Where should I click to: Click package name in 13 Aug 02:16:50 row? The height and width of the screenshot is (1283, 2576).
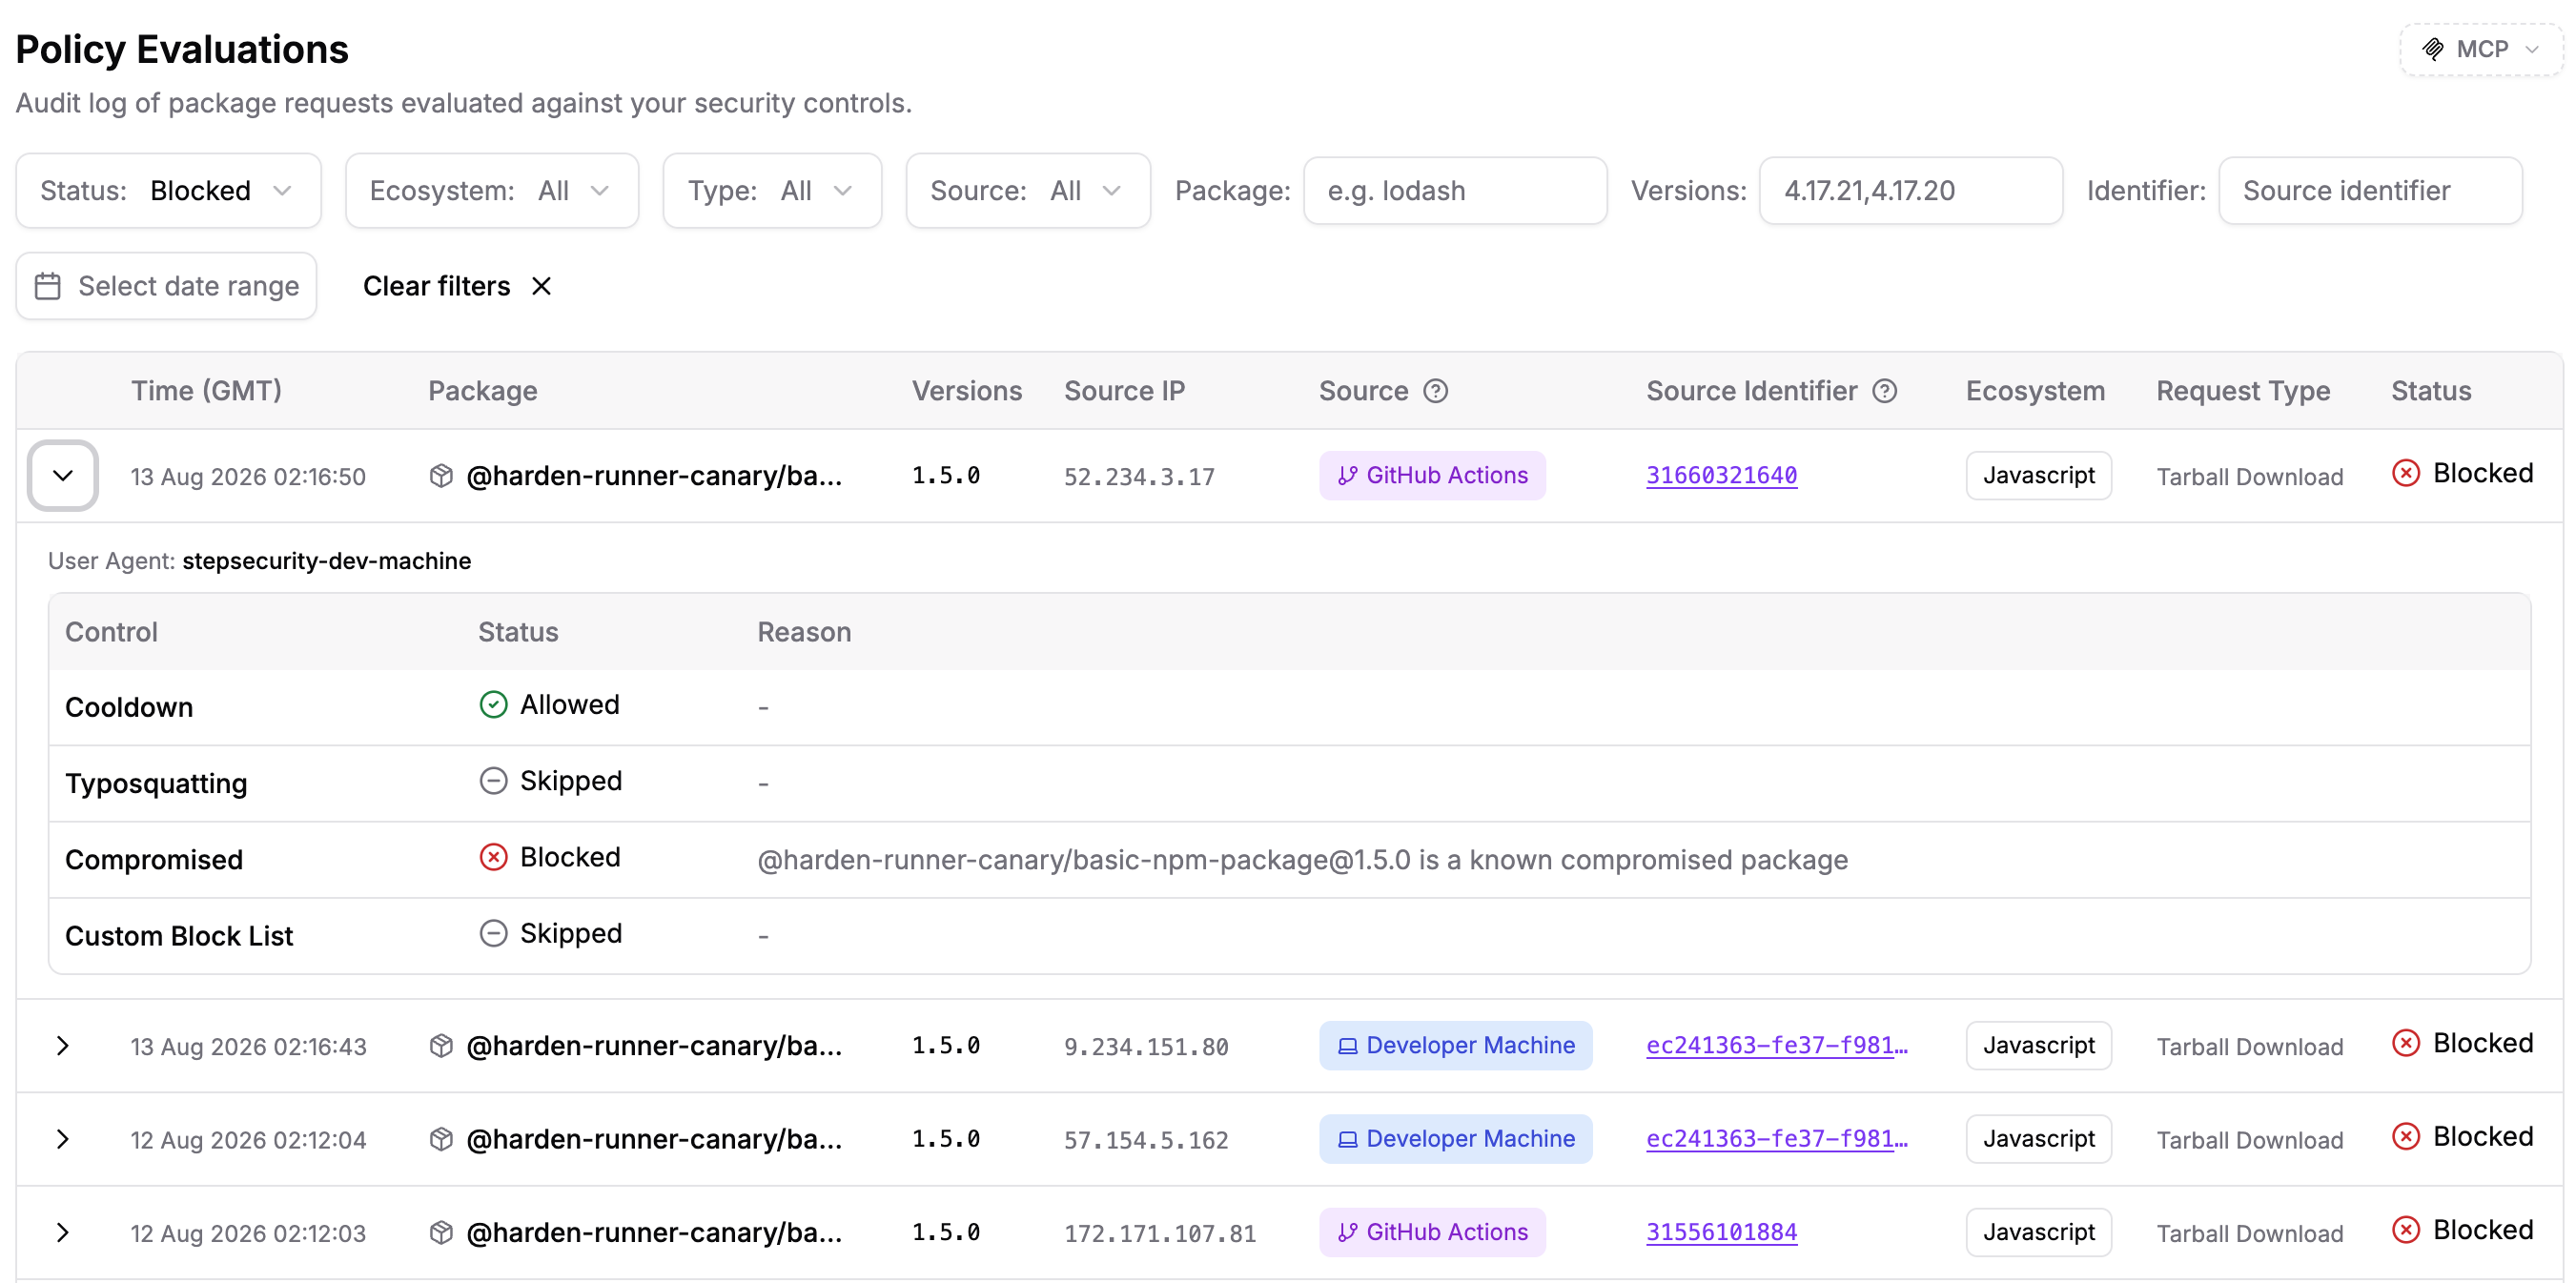[x=654, y=475]
